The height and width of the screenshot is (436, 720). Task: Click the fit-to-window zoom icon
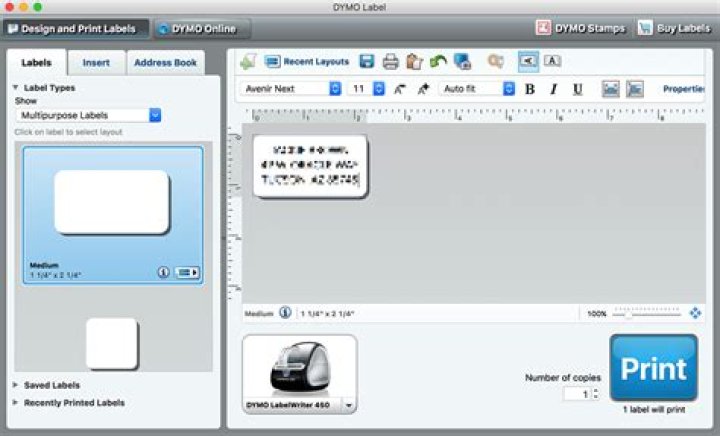tap(695, 313)
